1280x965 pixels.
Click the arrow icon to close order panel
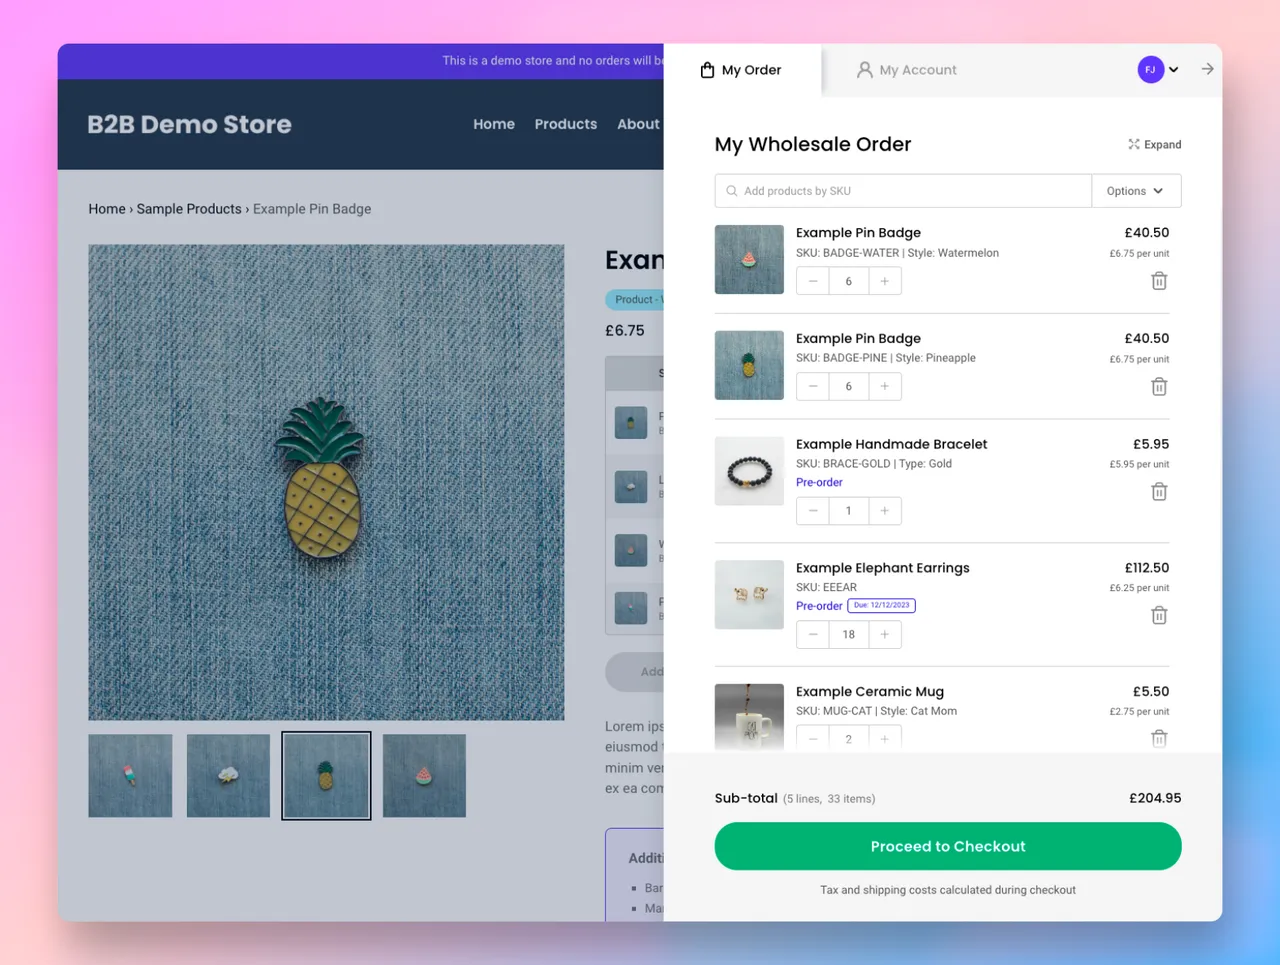[x=1207, y=69]
